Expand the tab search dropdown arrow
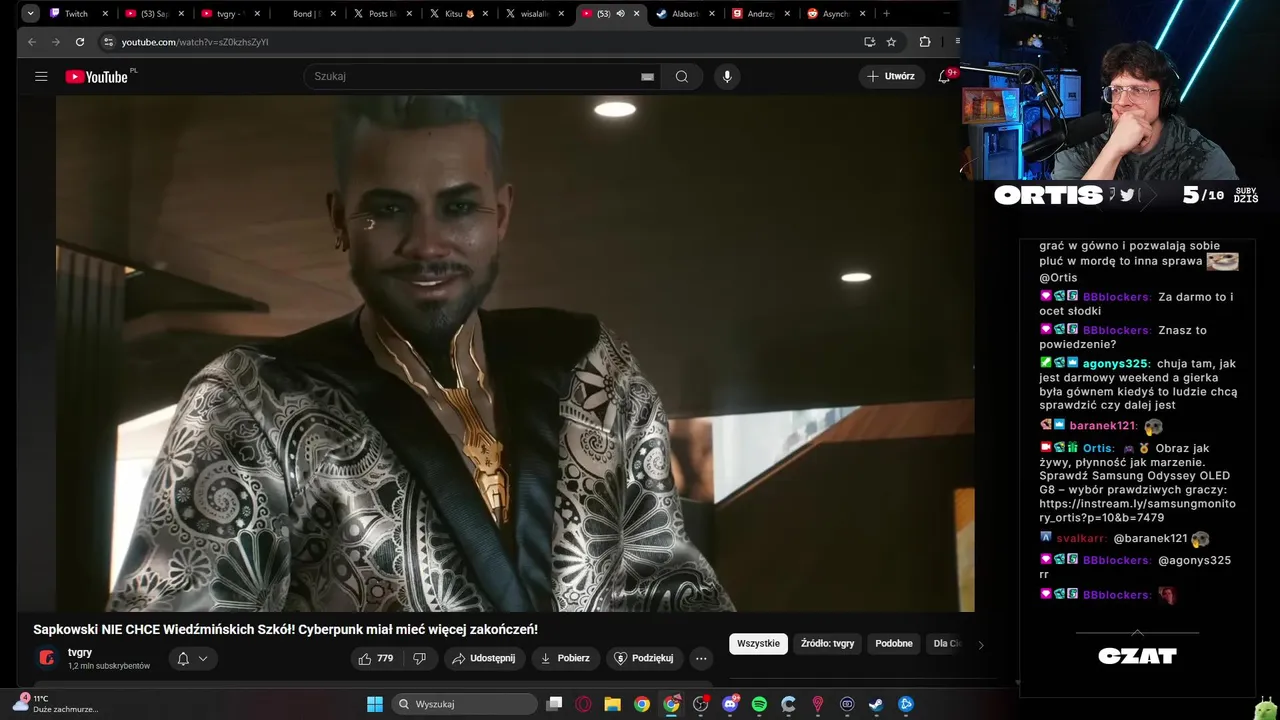 pyautogui.click(x=31, y=13)
